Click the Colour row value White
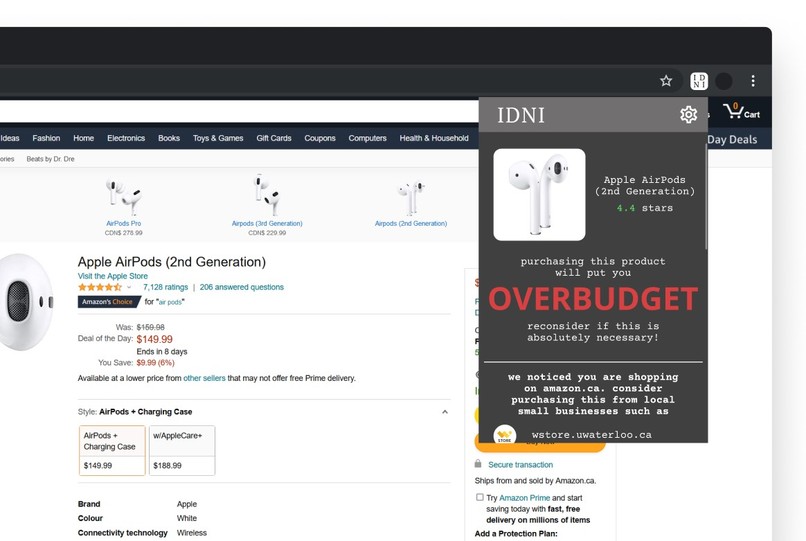 click(187, 518)
